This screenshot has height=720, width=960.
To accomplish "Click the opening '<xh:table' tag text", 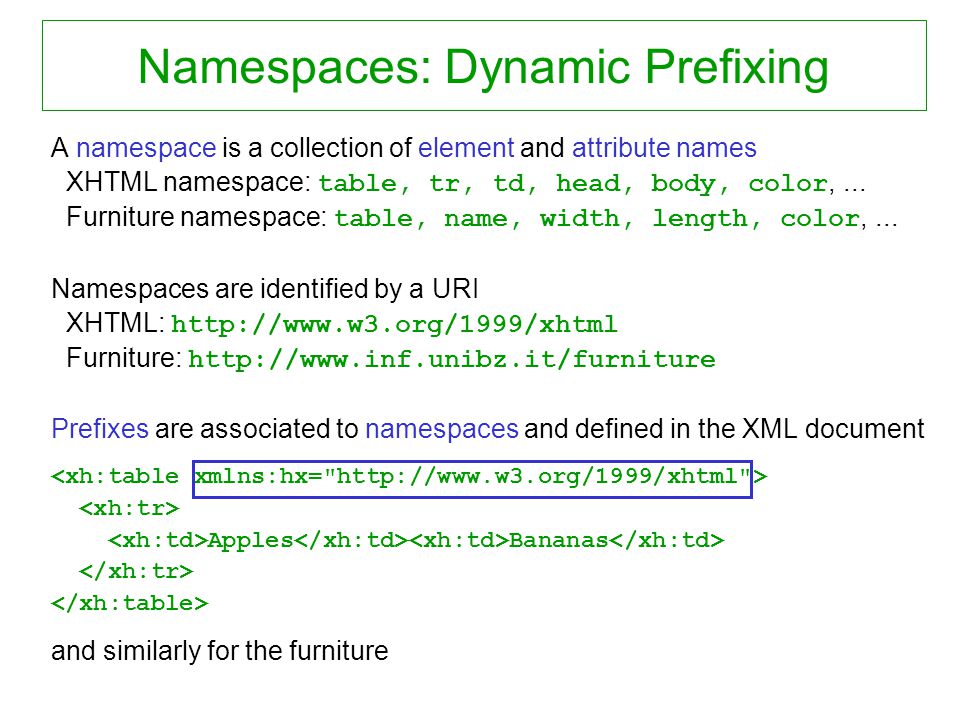I will (x=115, y=476).
